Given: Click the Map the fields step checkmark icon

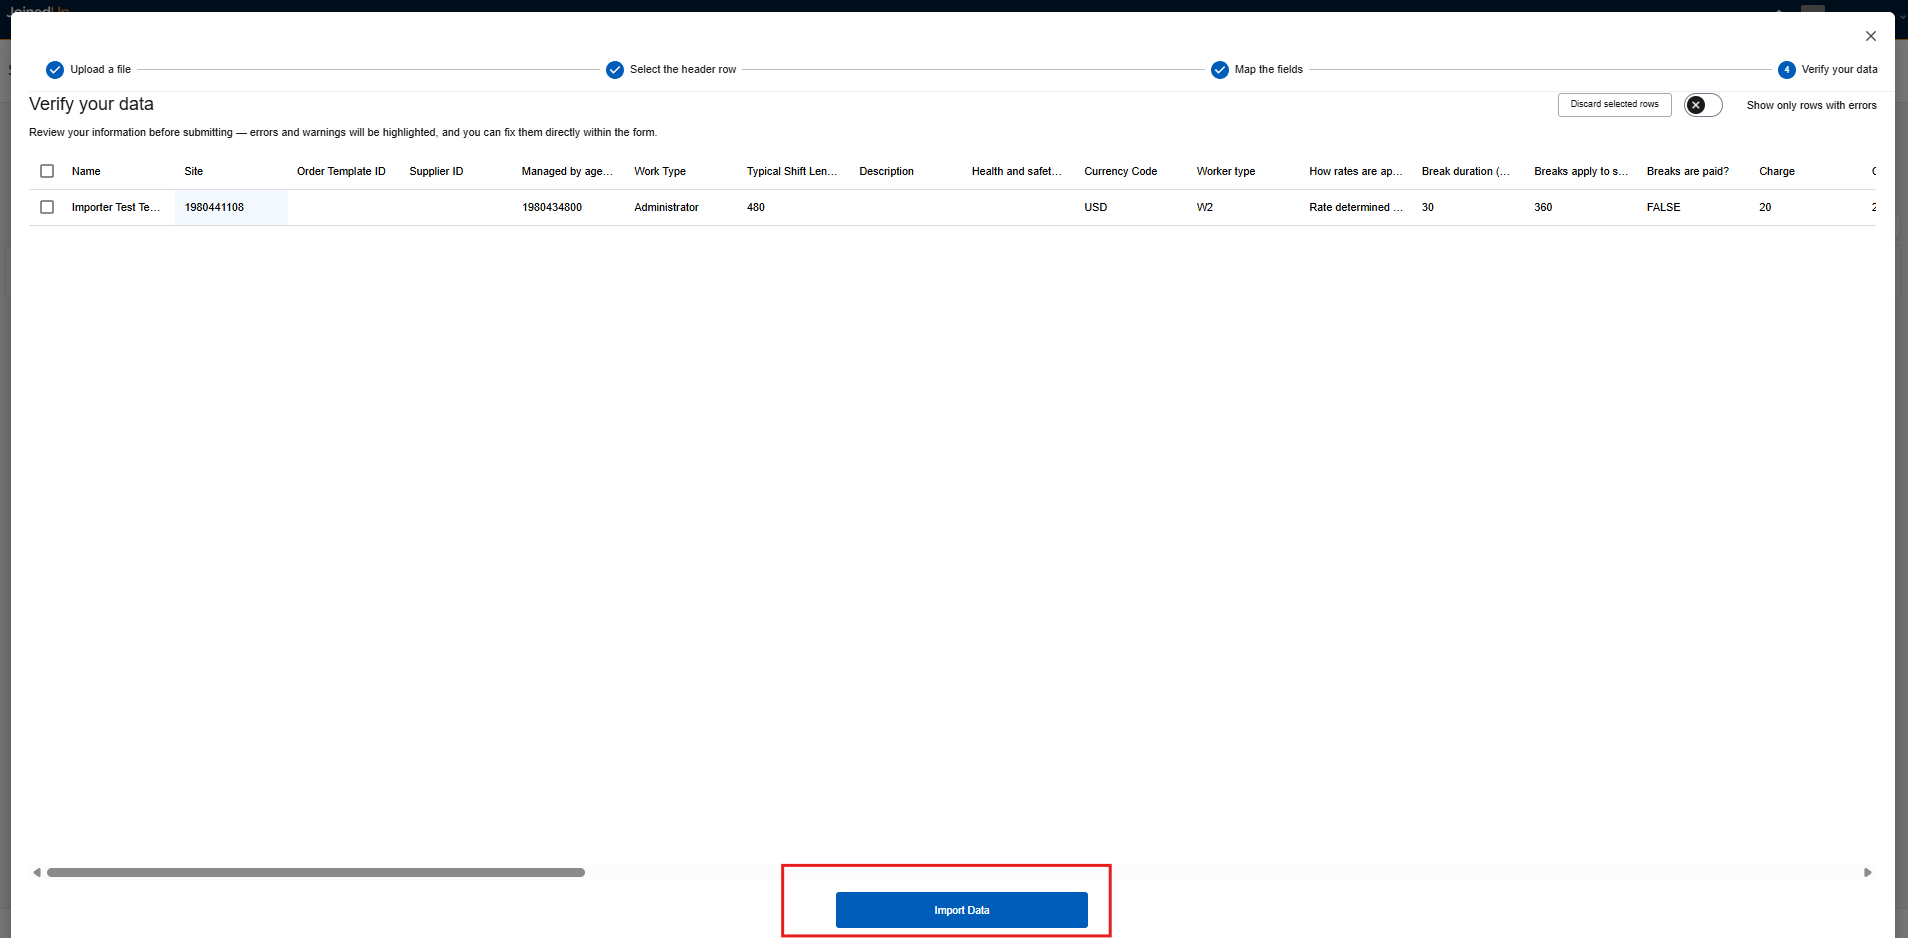Looking at the screenshot, I should pos(1220,70).
